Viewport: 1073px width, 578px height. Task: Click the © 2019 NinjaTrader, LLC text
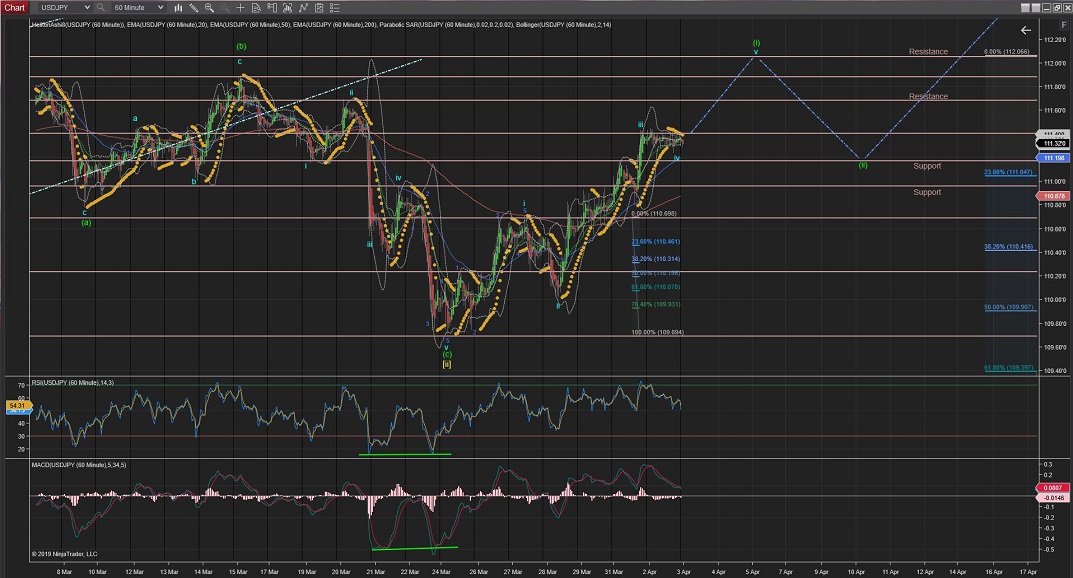pyautogui.click(x=64, y=554)
